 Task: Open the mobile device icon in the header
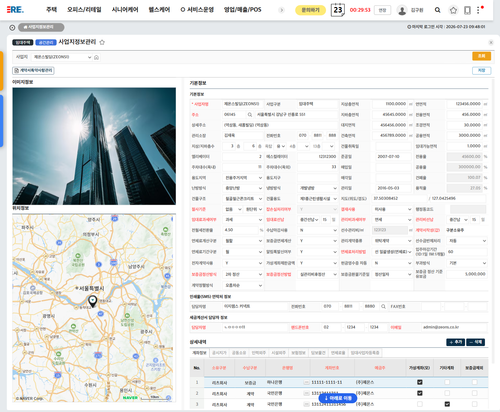[467, 10]
